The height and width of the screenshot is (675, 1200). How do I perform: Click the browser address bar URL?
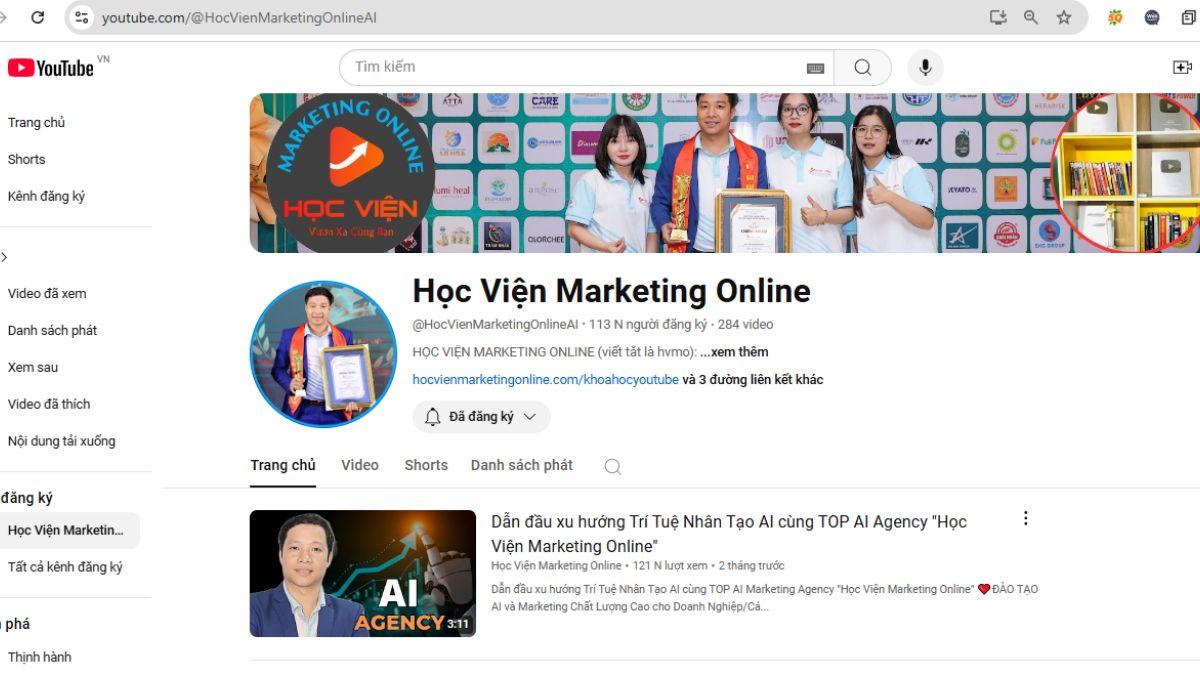point(239,18)
